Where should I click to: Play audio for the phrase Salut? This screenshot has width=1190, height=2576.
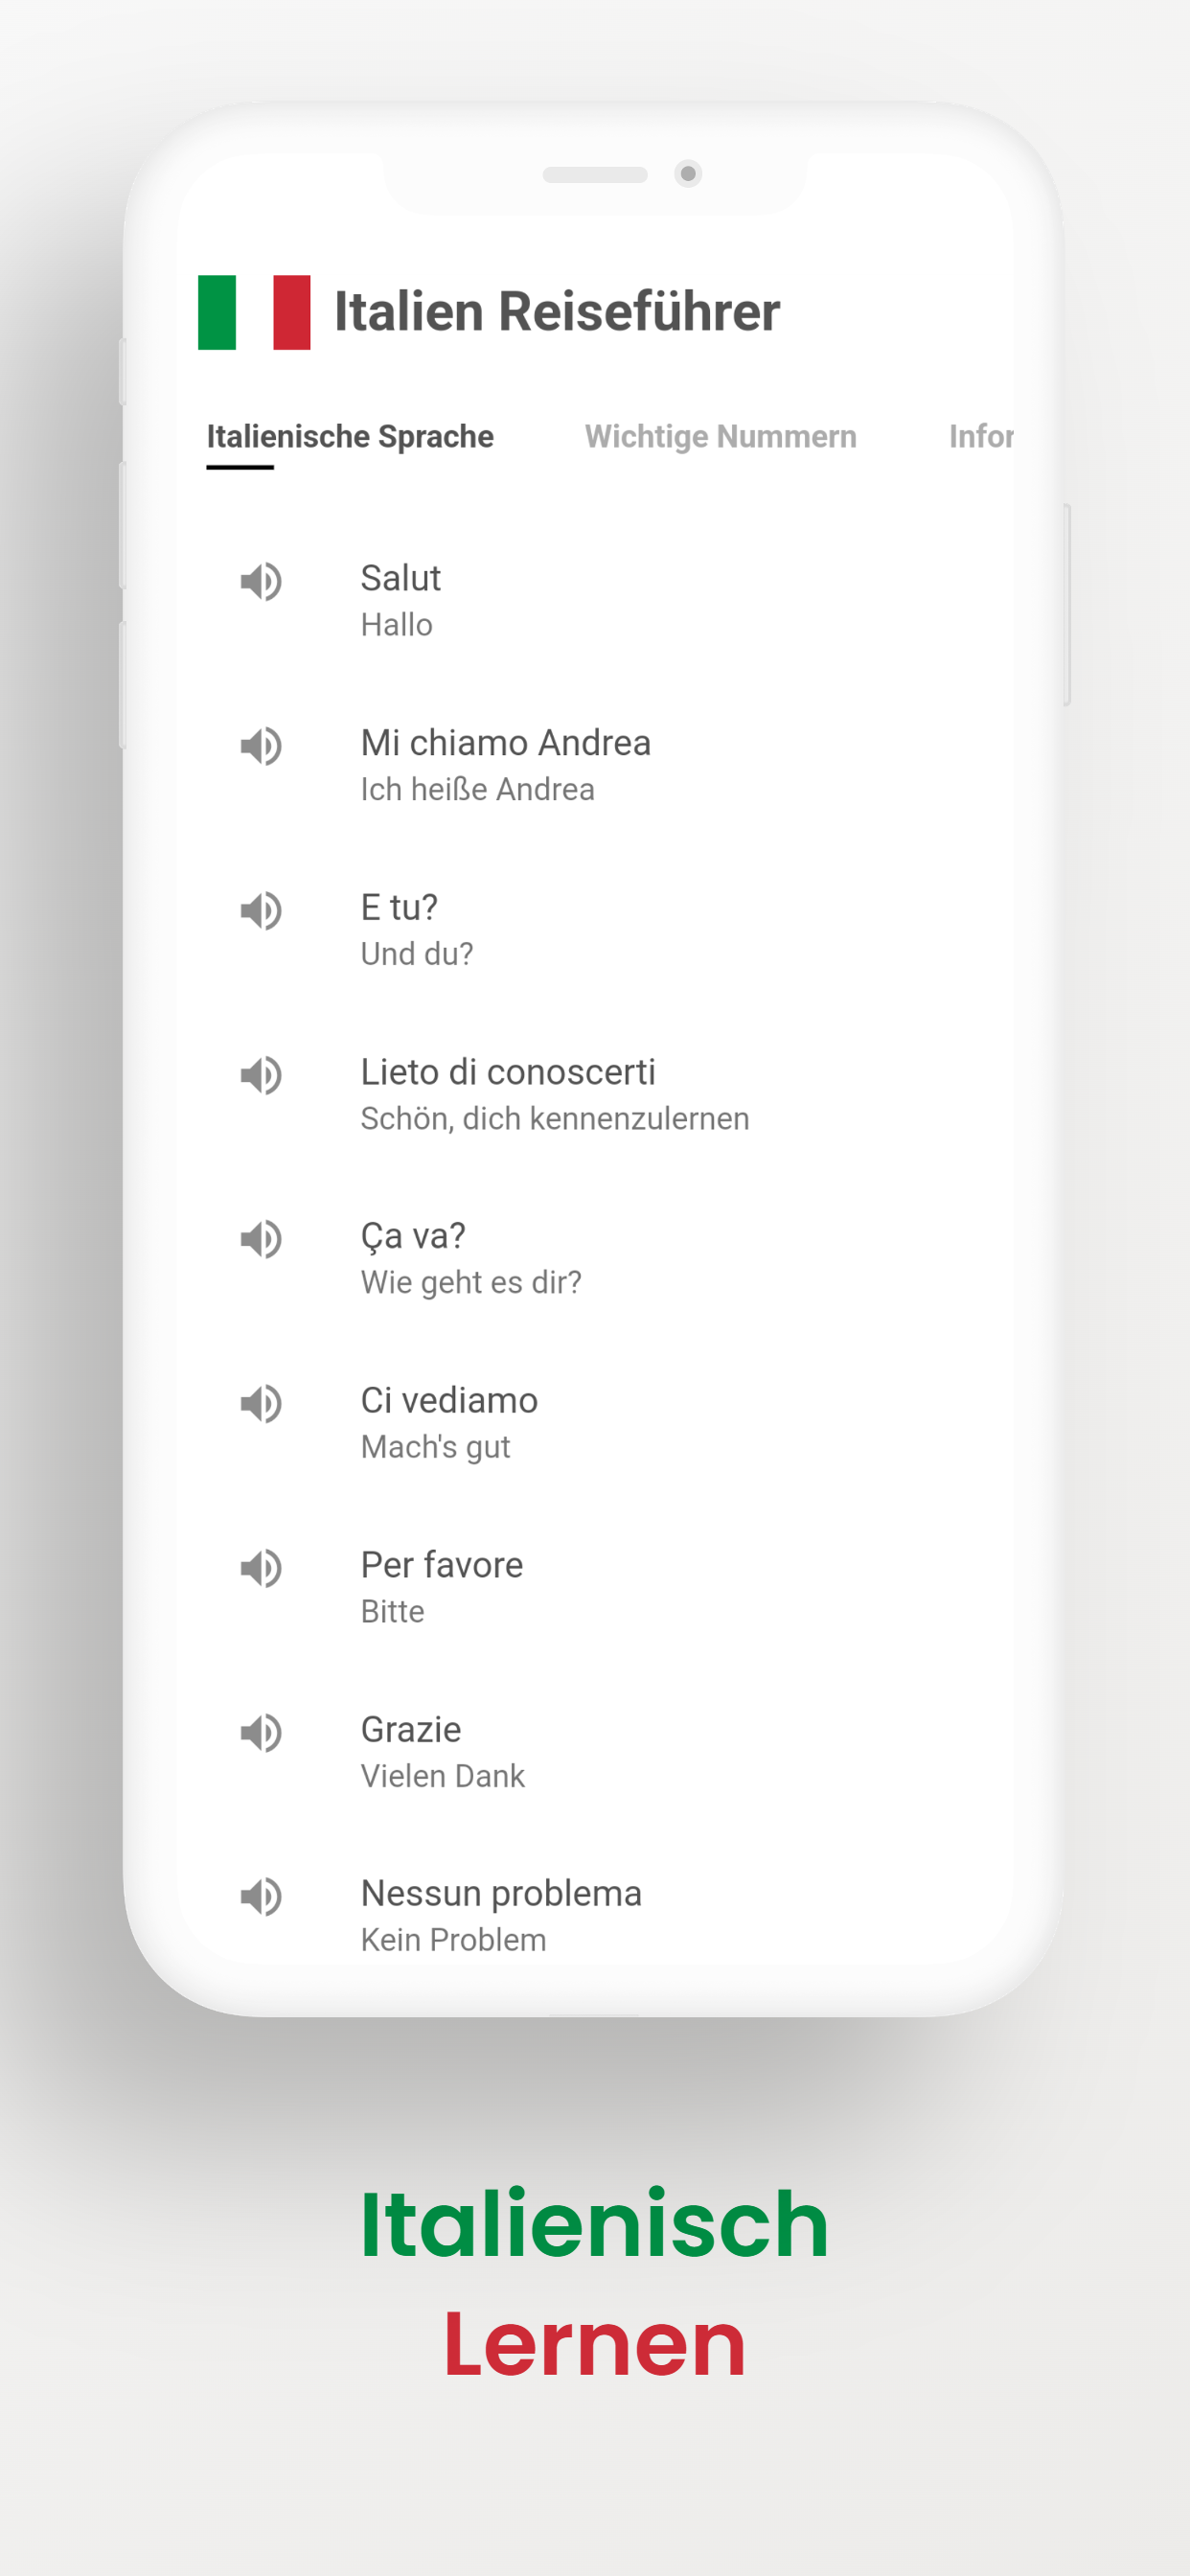pos(260,581)
